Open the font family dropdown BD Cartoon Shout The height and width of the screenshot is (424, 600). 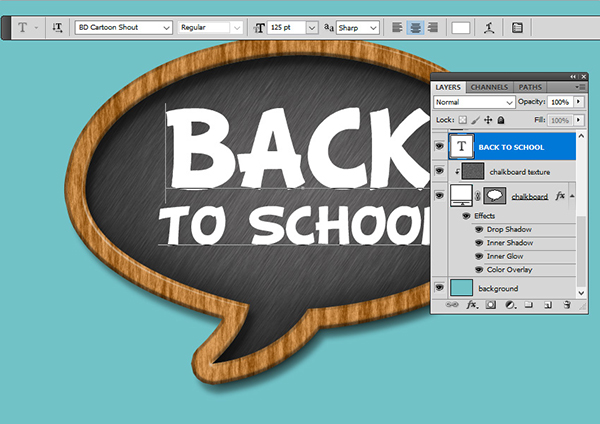(x=121, y=29)
